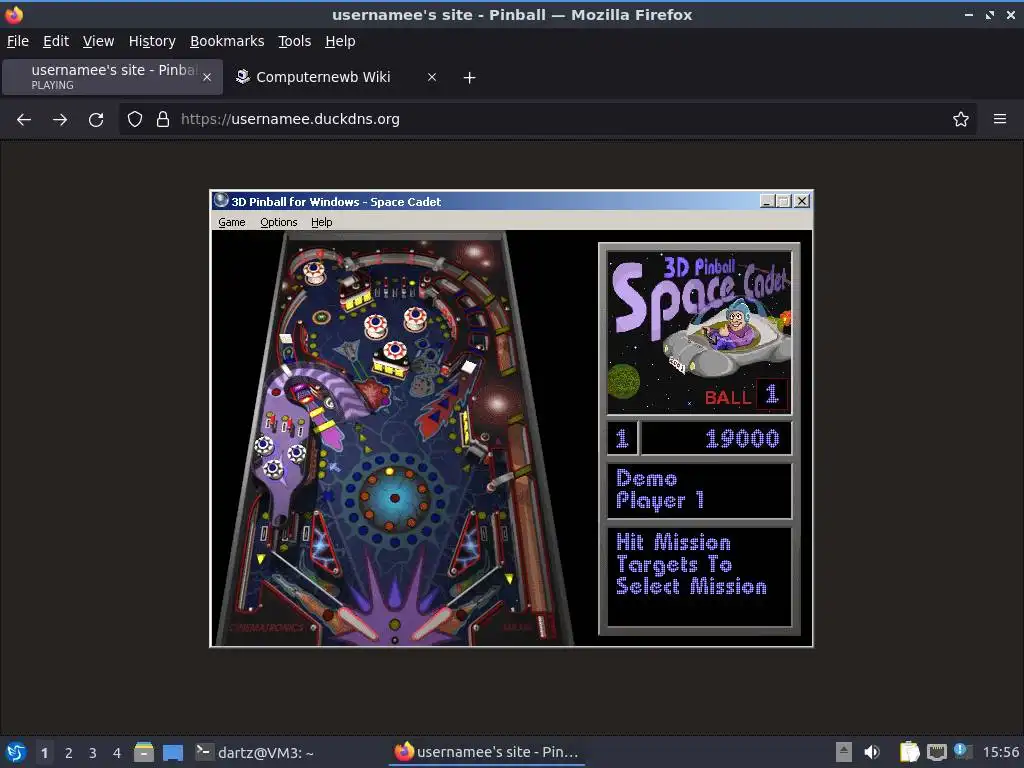Open the Firefox Help menu

[x=340, y=41]
